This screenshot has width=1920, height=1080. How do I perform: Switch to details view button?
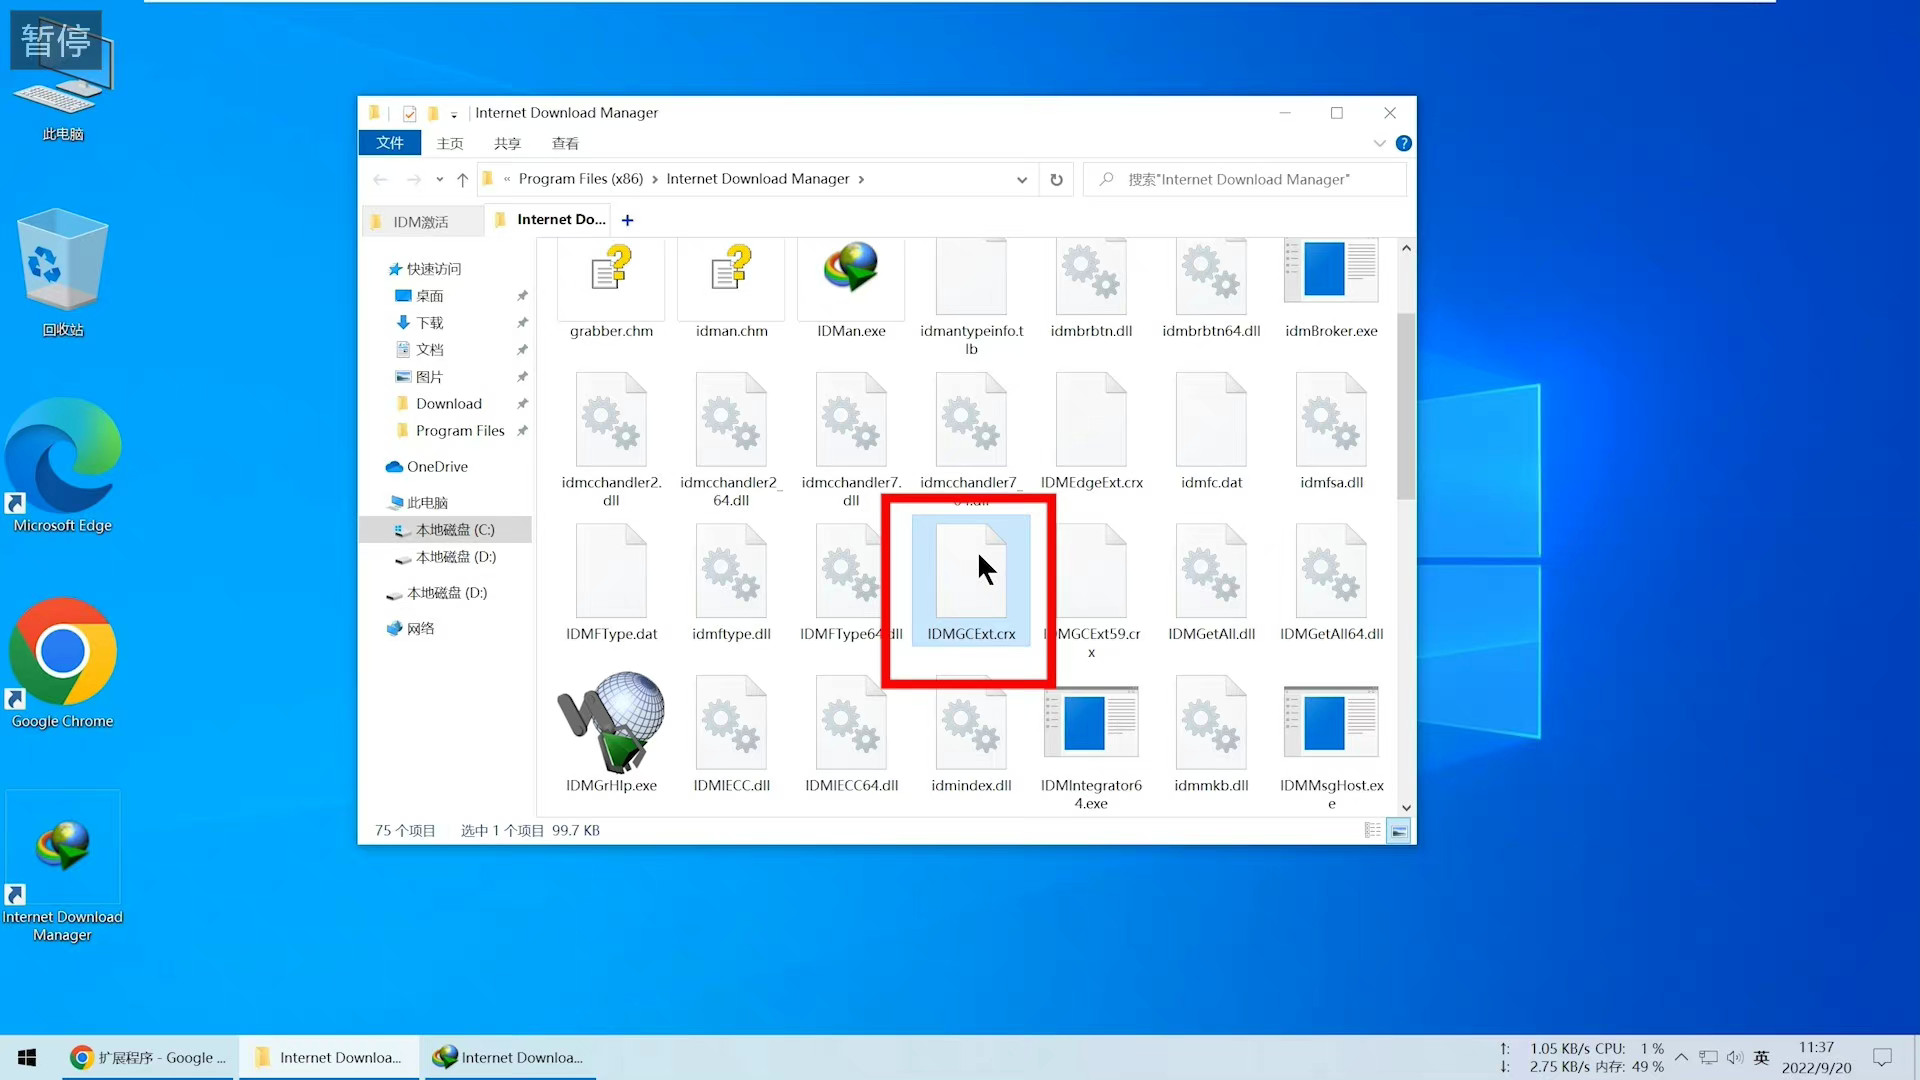pyautogui.click(x=1372, y=831)
